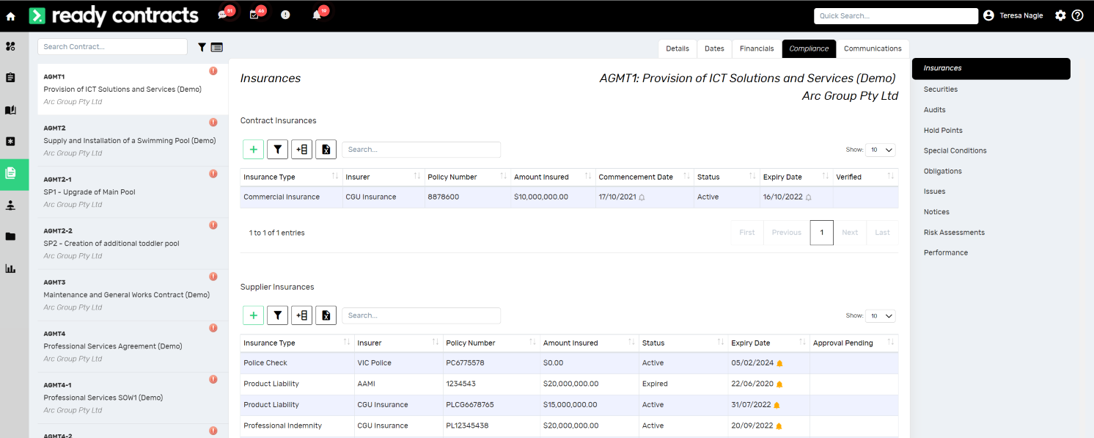Click the bell beside 17/10/2021 commencement date
This screenshot has height=438, width=1094.
(642, 197)
